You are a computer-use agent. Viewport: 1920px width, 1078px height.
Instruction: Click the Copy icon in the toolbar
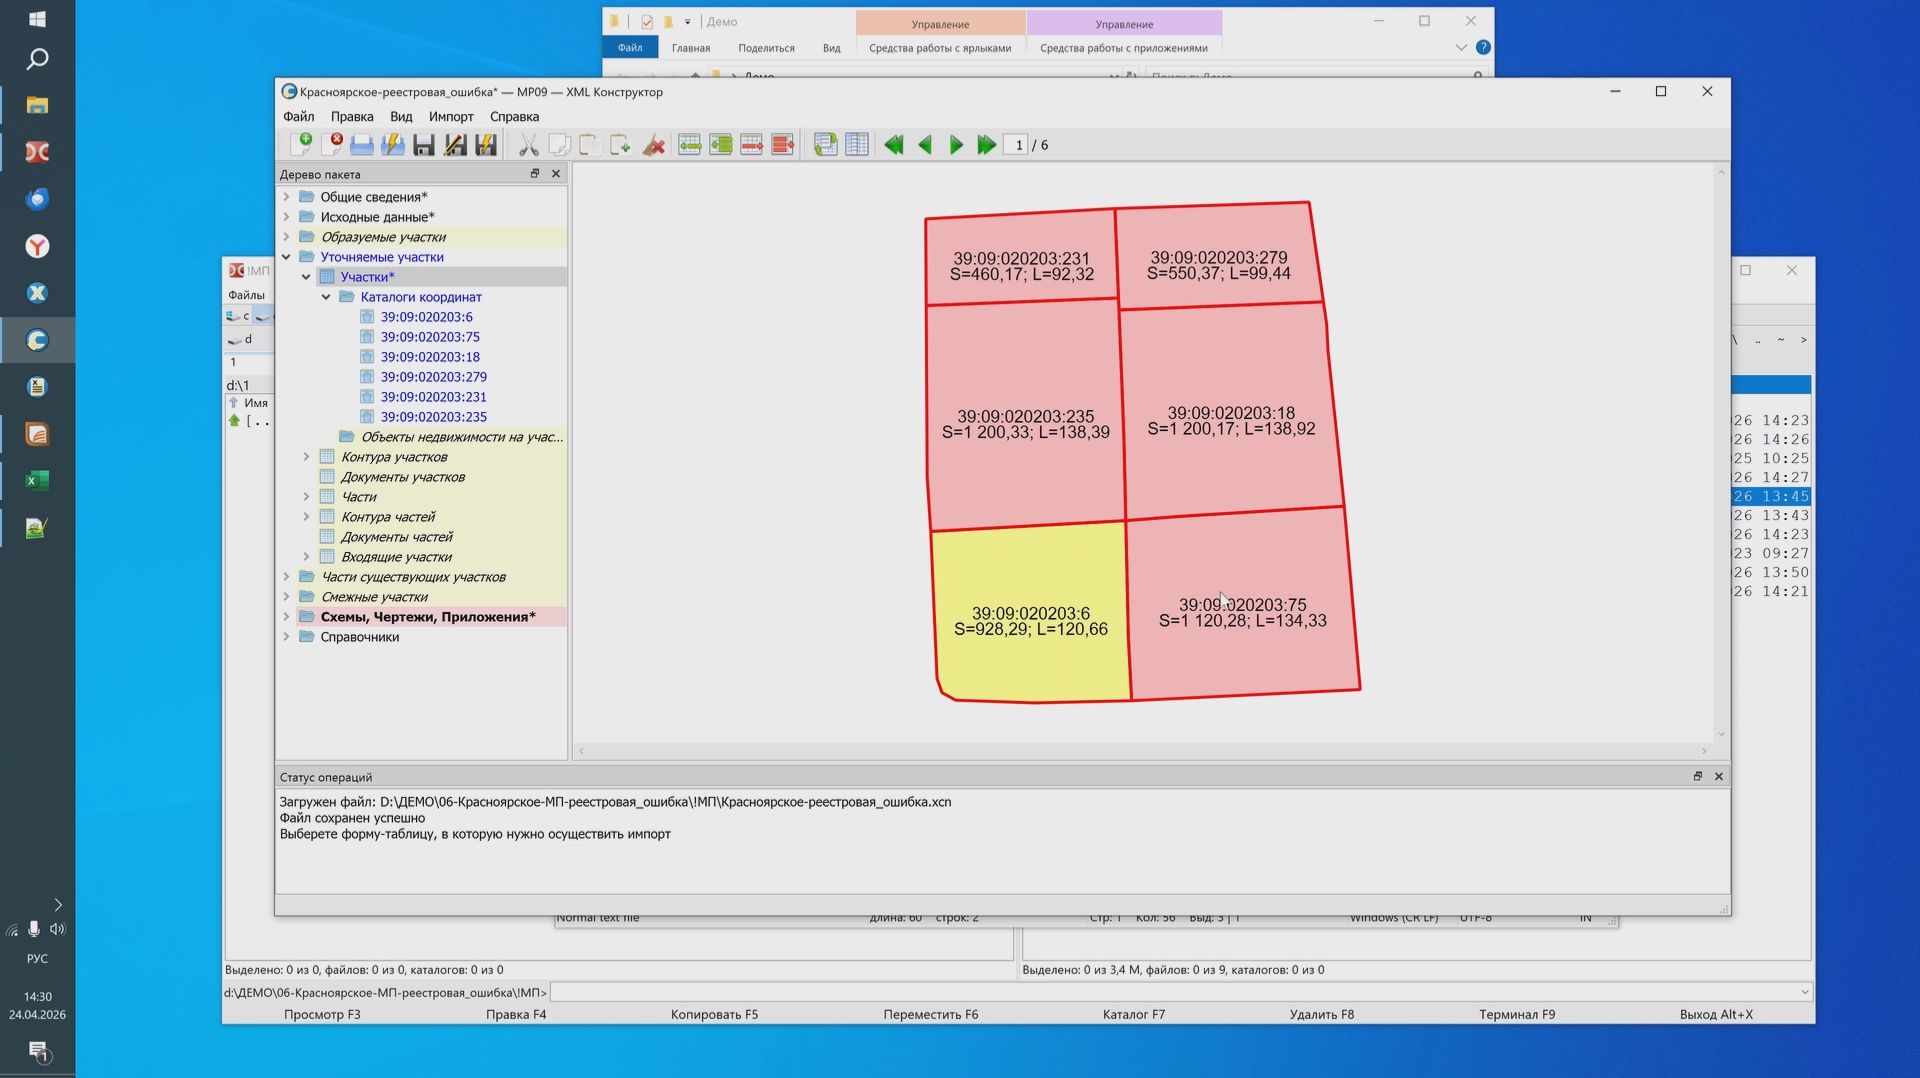click(559, 145)
